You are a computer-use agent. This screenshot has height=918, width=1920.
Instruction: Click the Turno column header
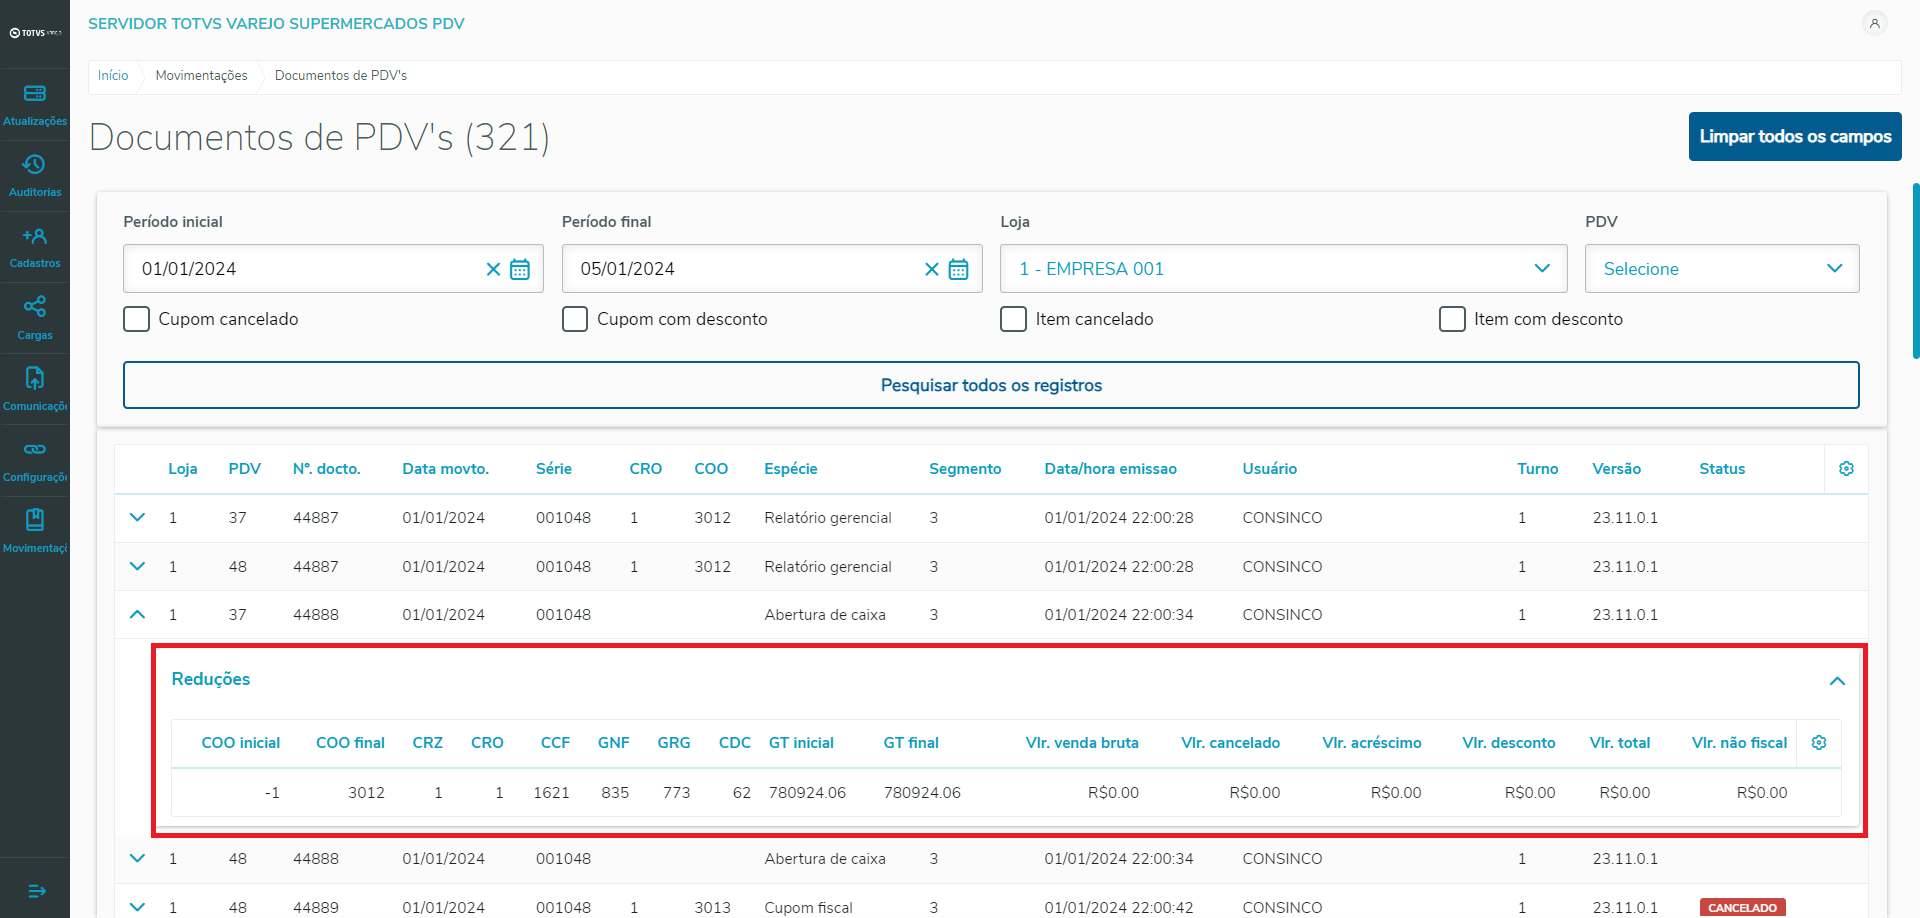click(1537, 469)
